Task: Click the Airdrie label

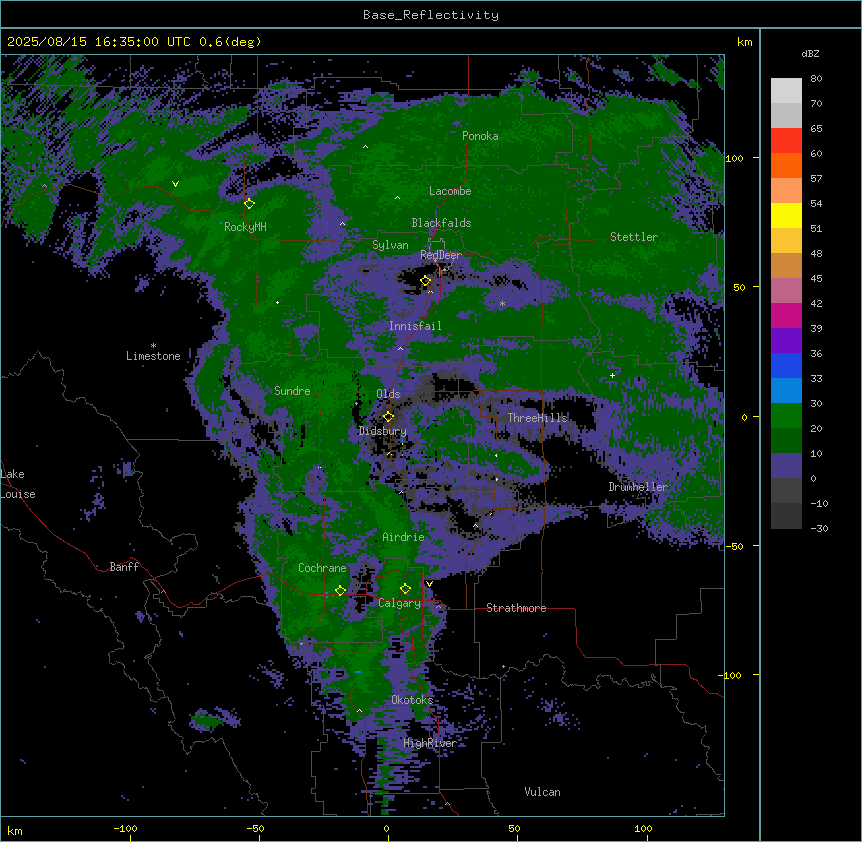Action: click(x=404, y=537)
